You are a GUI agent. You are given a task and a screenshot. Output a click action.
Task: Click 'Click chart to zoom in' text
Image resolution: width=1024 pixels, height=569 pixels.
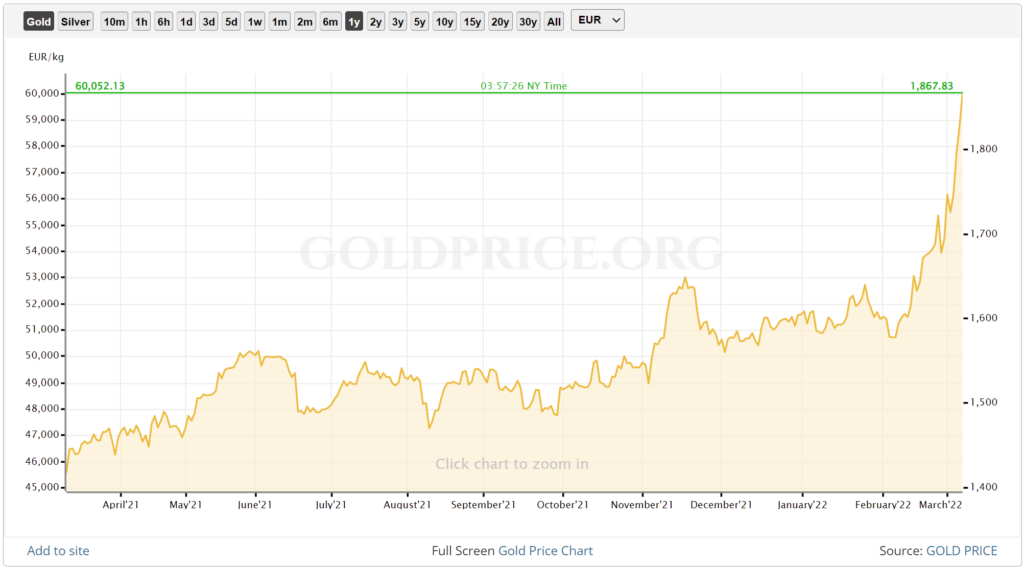[512, 464]
